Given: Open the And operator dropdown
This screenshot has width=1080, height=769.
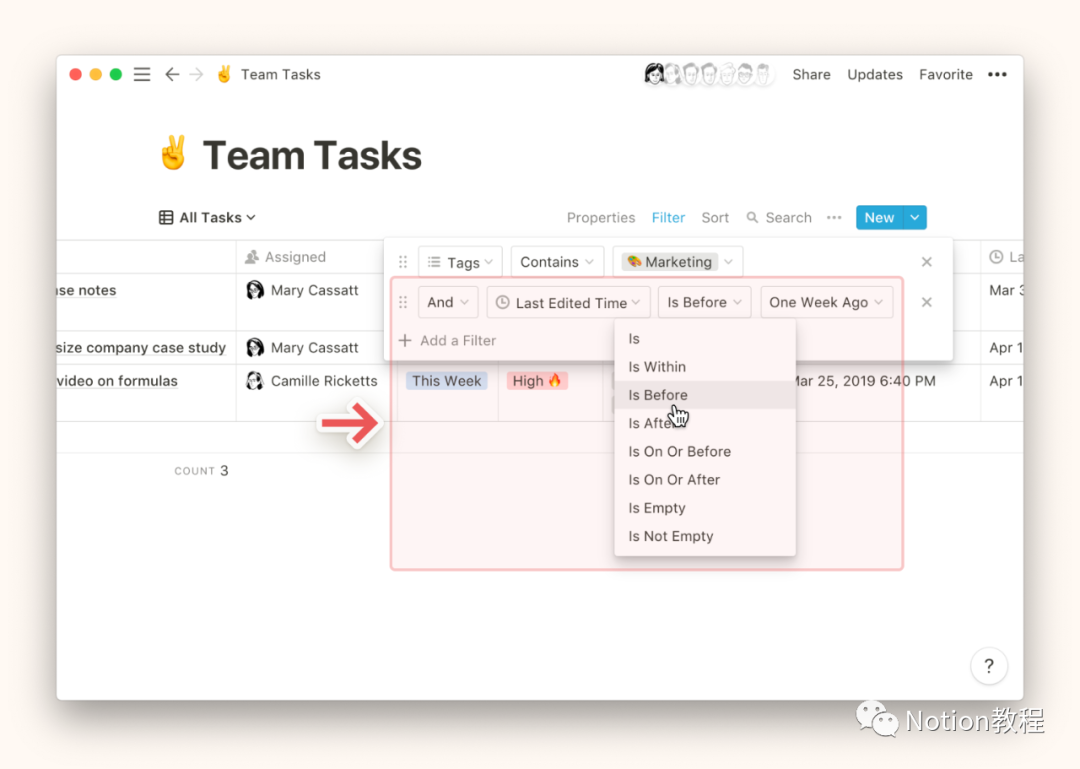Looking at the screenshot, I should (448, 303).
